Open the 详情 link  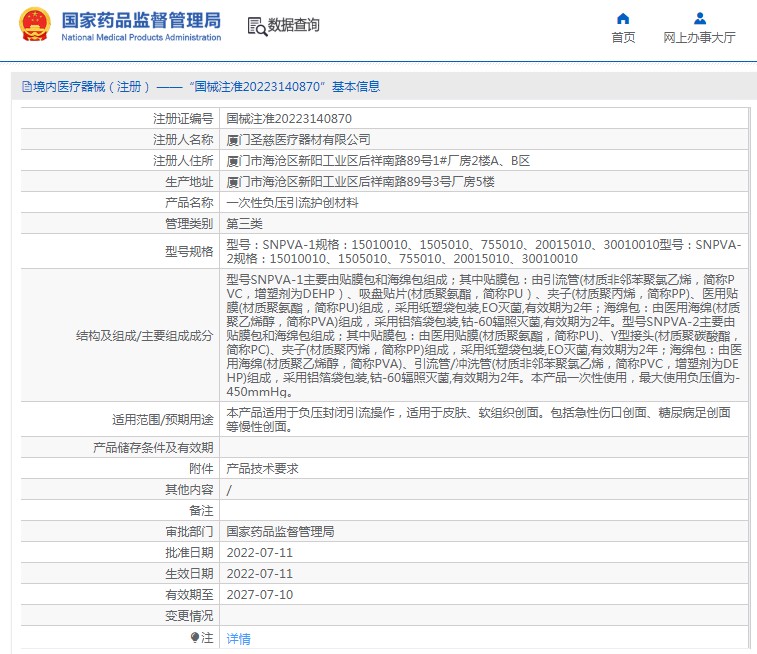pos(238,639)
